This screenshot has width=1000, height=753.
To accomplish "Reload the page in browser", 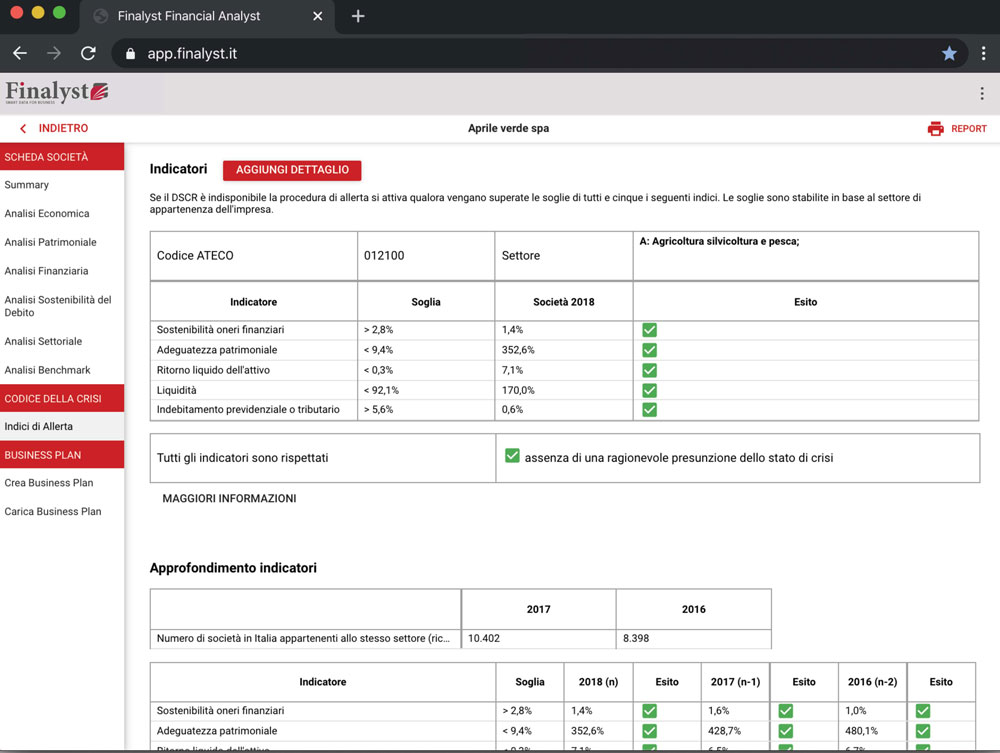I will point(88,54).
